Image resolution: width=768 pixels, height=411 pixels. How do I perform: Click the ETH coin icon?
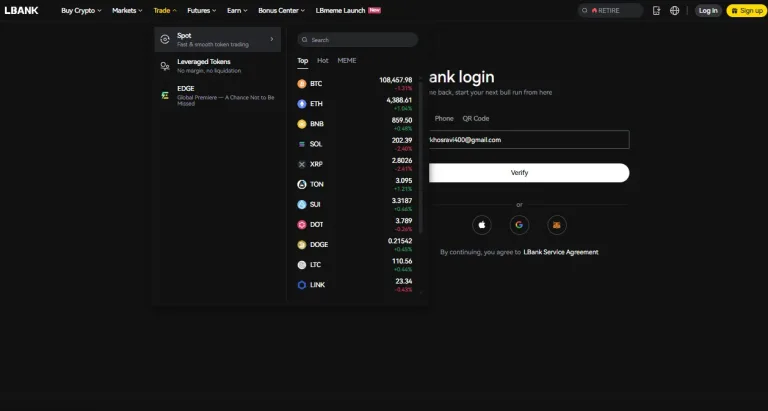(302, 104)
